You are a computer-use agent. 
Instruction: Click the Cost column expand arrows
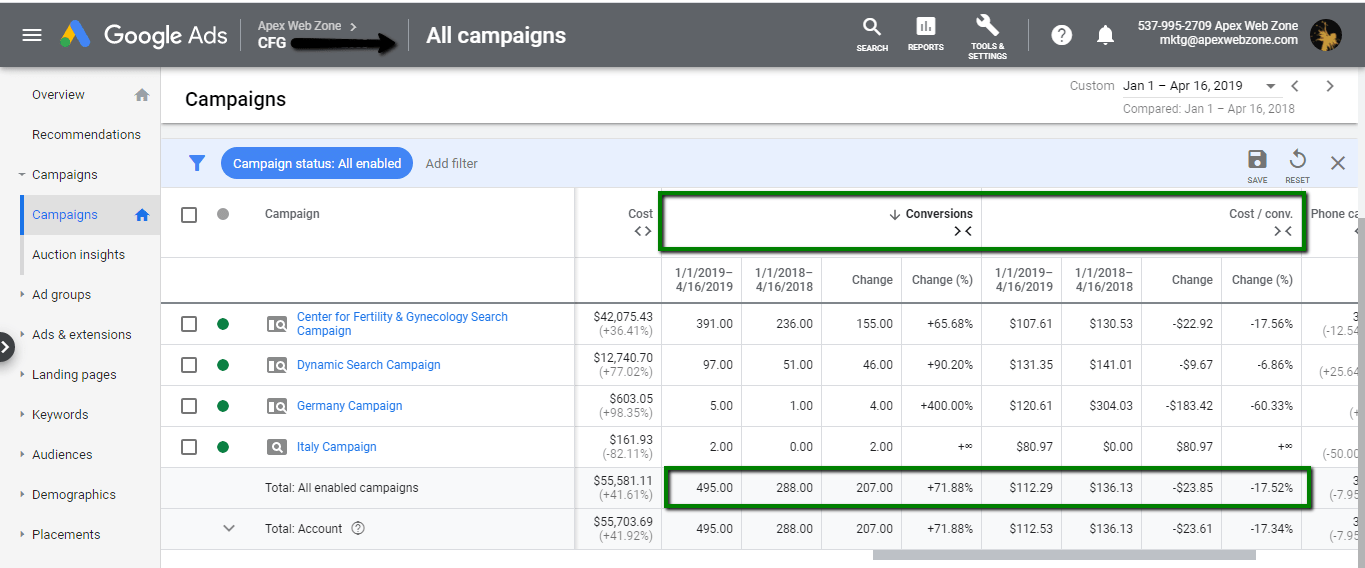[643, 231]
